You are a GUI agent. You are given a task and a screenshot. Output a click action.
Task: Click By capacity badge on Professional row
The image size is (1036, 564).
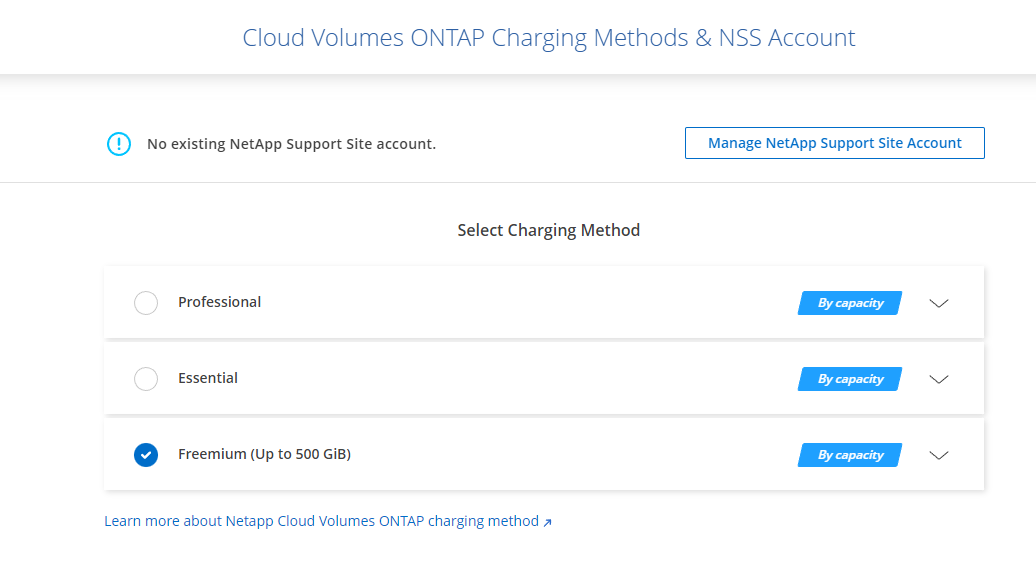pyautogui.click(x=850, y=303)
